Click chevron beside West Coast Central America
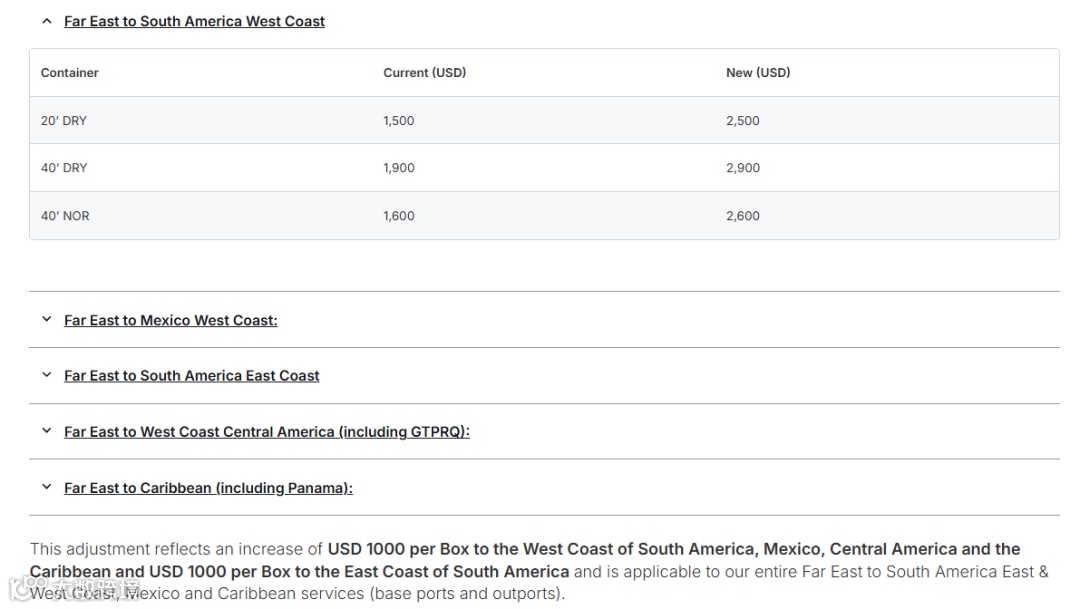The width and height of the screenshot is (1080, 609). [x=46, y=432]
